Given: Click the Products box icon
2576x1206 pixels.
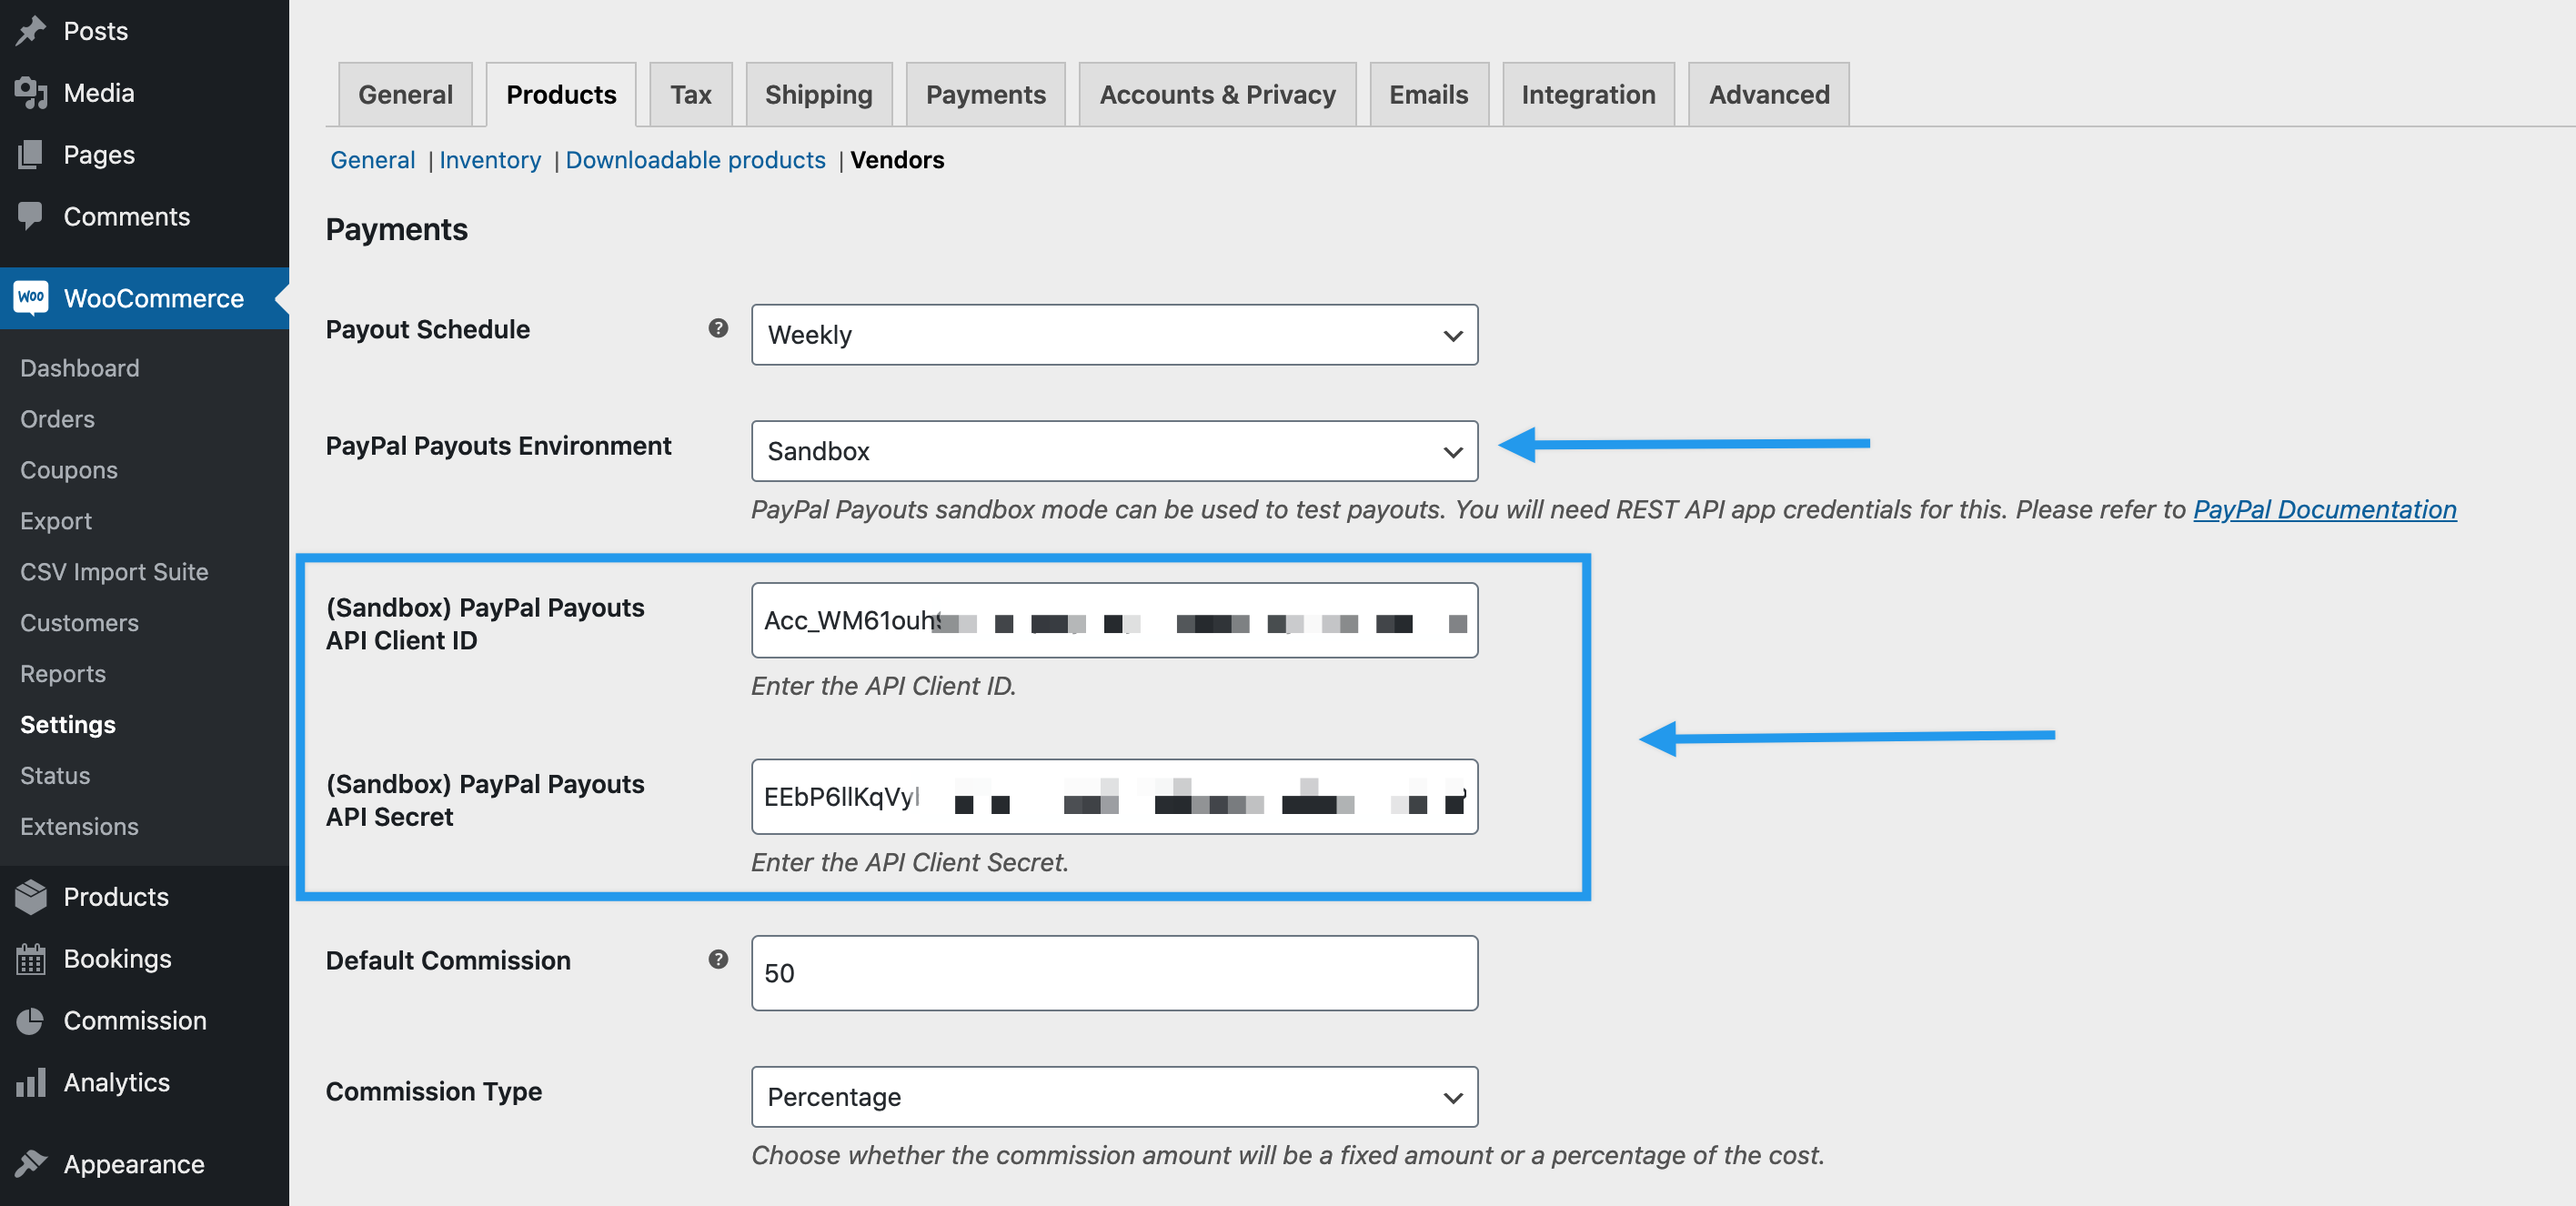Looking at the screenshot, I should [x=31, y=896].
